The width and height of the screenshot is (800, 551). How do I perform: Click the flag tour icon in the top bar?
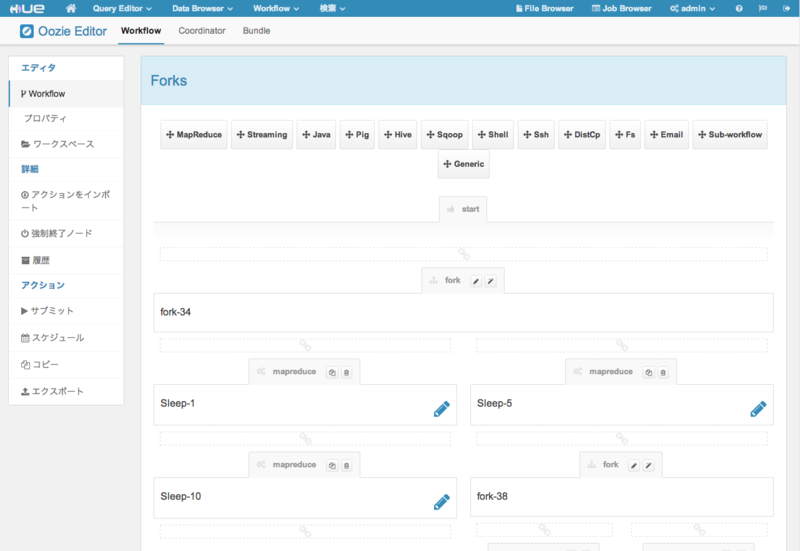tap(763, 8)
